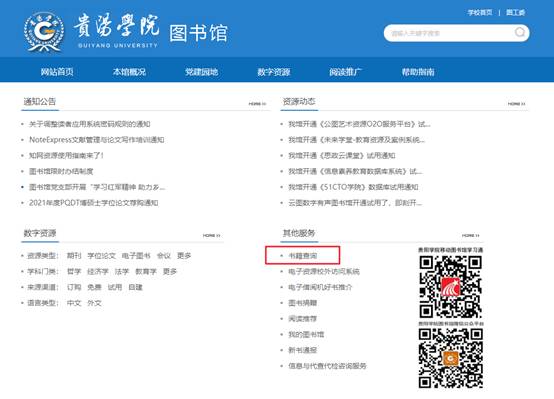Open the 云图数字有声图书馆 trial notice

[x=355, y=203]
